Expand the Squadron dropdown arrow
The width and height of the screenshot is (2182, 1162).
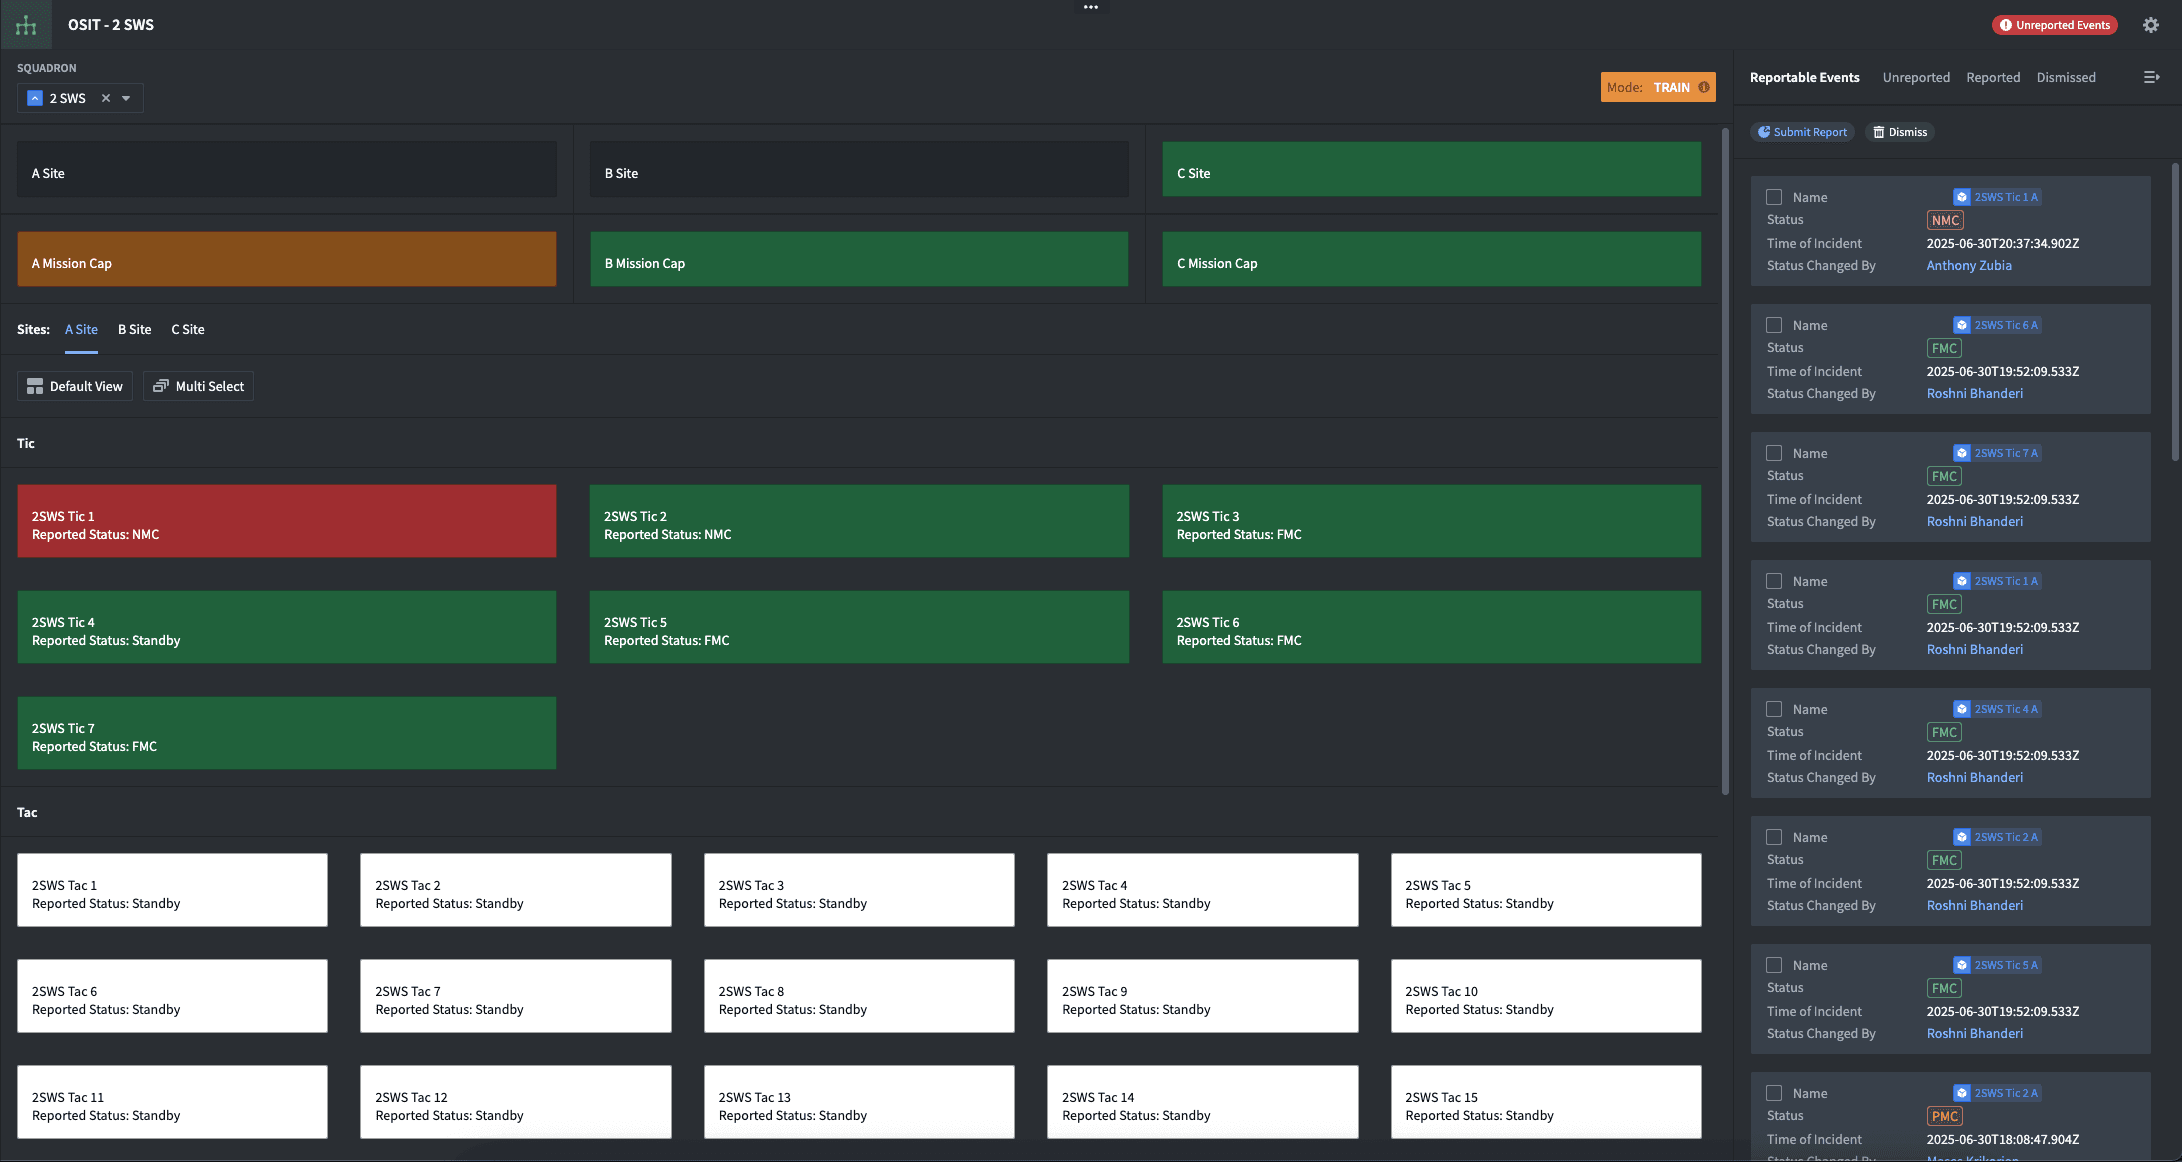point(126,98)
